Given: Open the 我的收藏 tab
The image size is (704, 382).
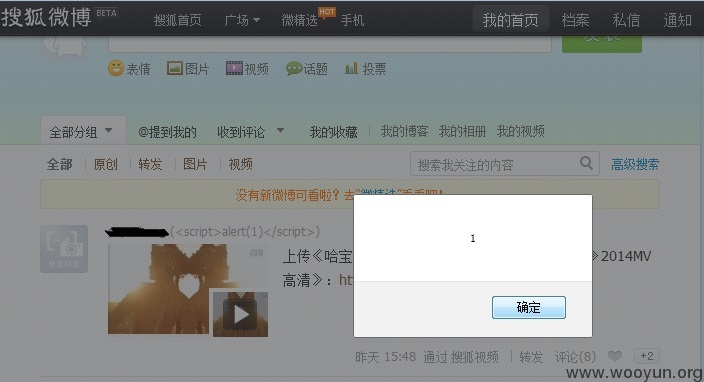Looking at the screenshot, I should tap(334, 132).
